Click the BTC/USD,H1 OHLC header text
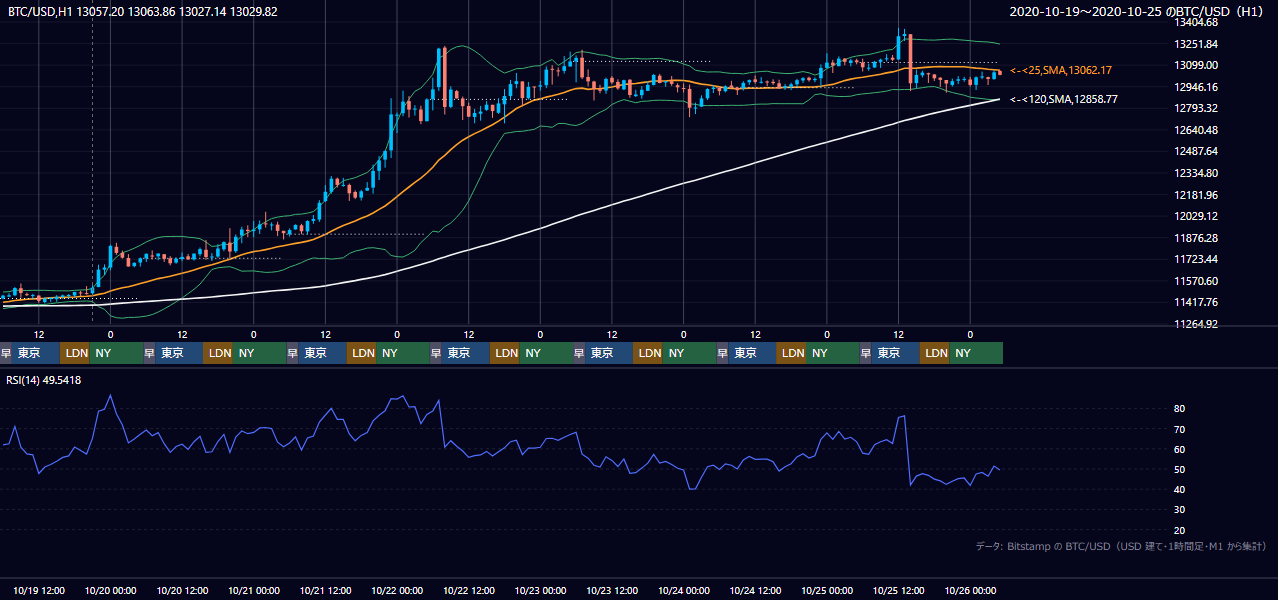This screenshot has height=600, width=1278. pos(143,12)
